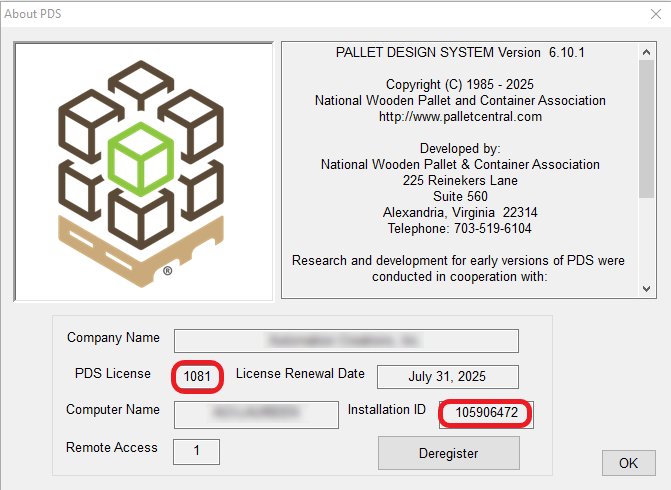Click the 'Research and development for early versions' line
The height and width of the screenshot is (490, 671).
coord(458,261)
